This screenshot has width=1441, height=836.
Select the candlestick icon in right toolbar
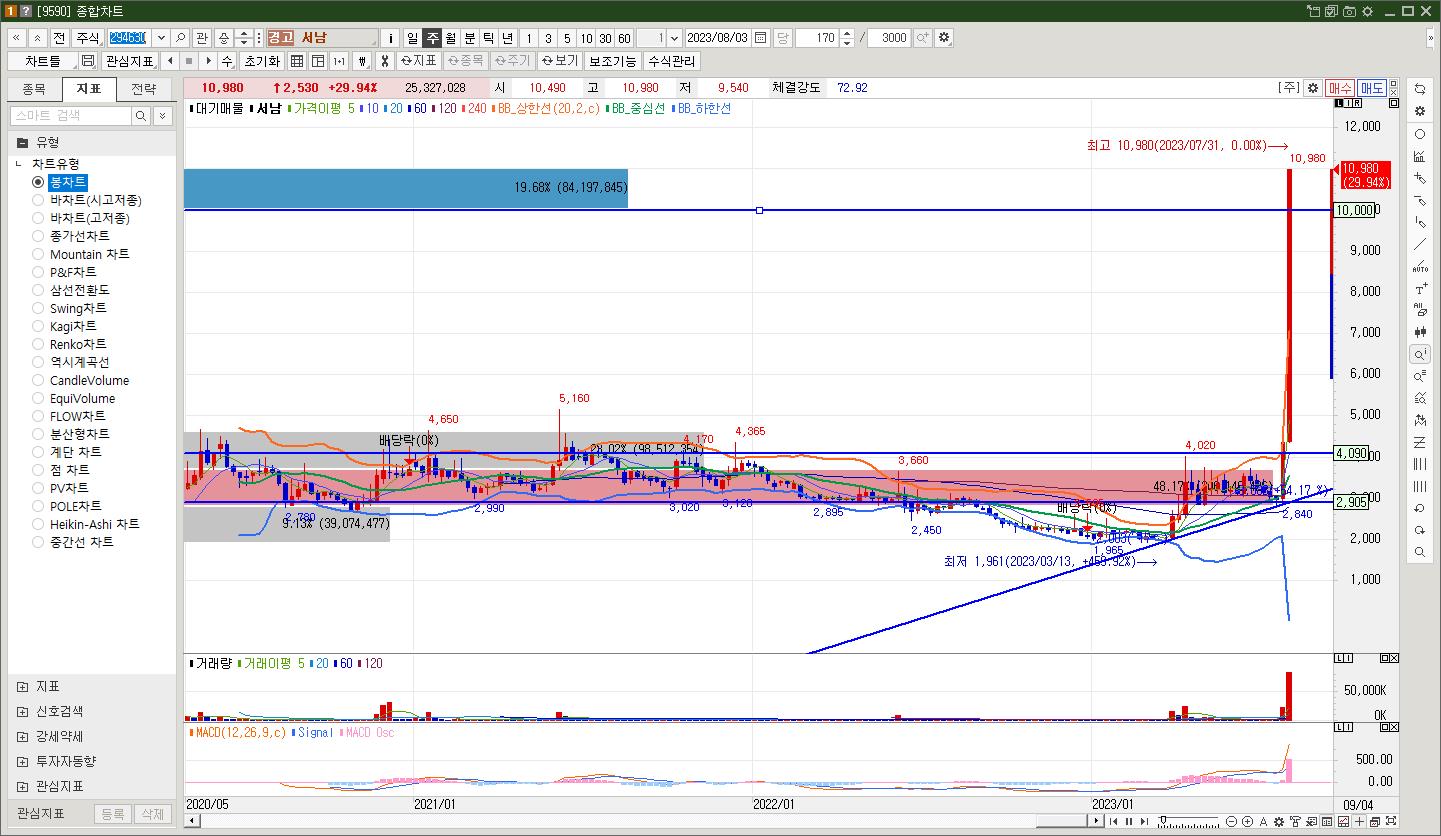(x=1420, y=332)
